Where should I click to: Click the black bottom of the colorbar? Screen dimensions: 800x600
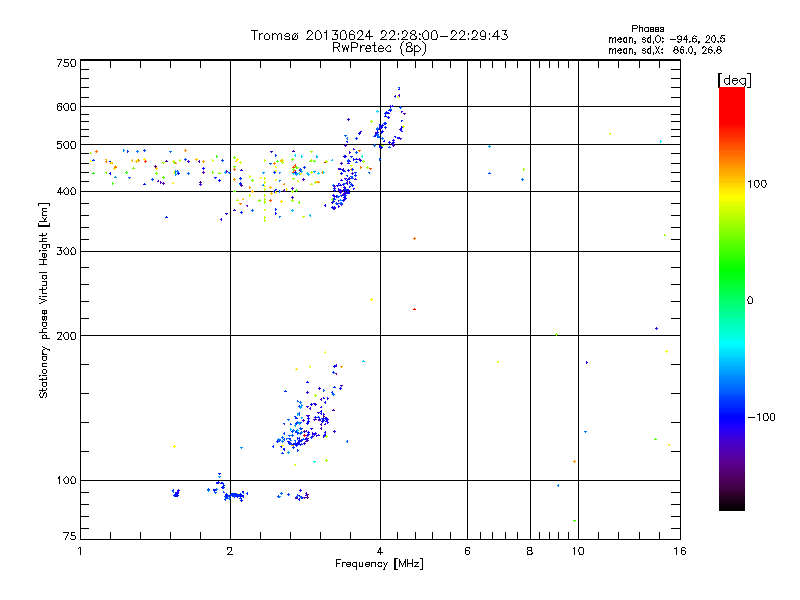click(x=732, y=503)
